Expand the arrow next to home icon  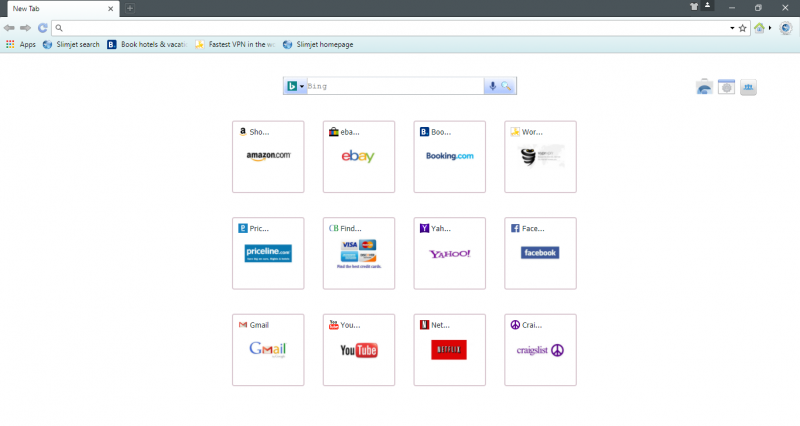770,28
